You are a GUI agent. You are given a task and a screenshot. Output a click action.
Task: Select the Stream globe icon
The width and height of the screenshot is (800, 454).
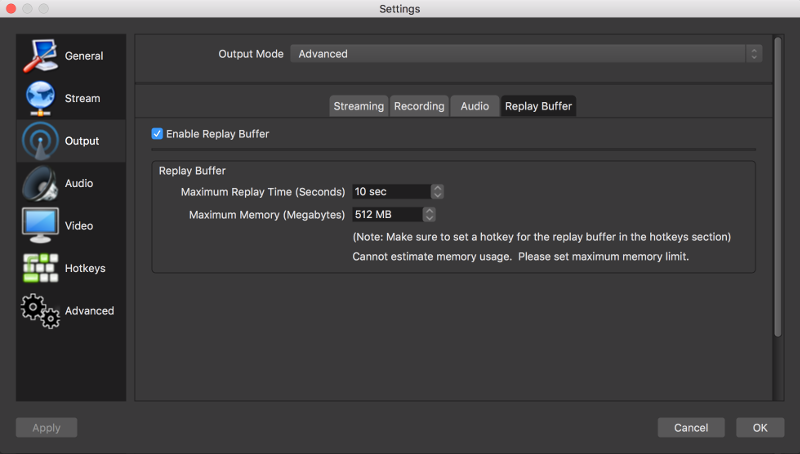coord(40,98)
